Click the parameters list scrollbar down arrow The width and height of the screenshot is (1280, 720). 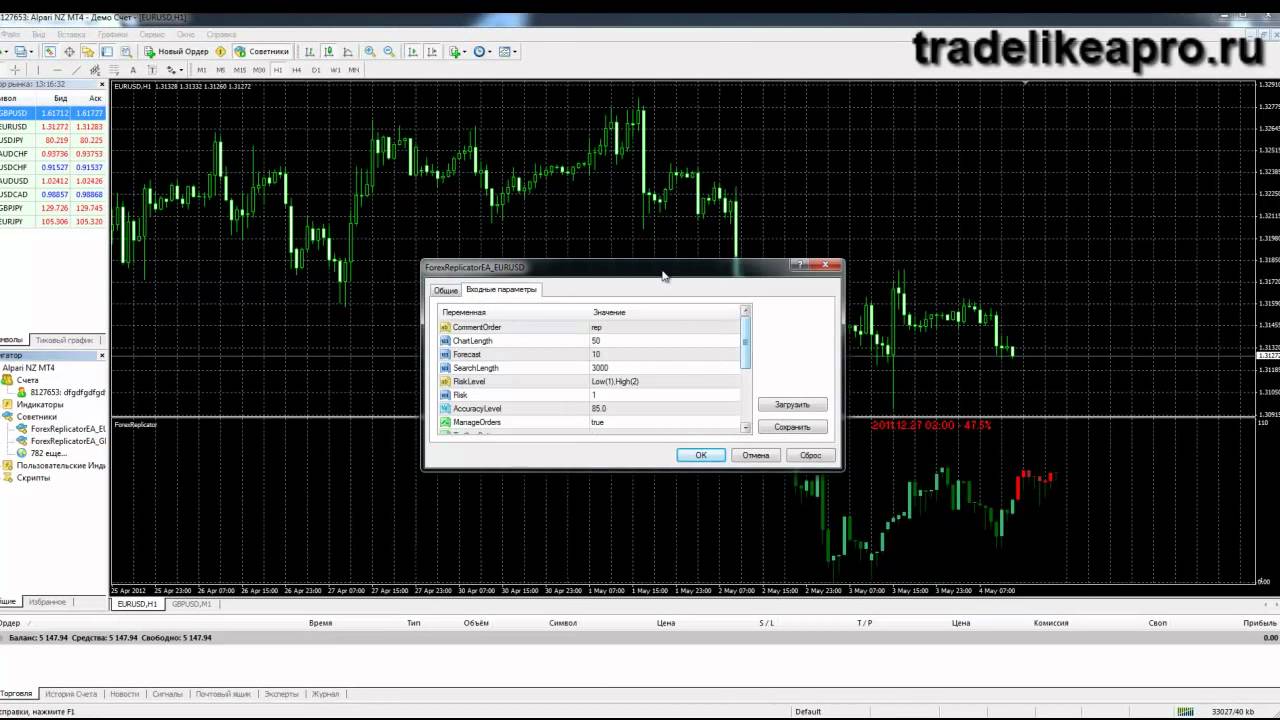click(746, 427)
